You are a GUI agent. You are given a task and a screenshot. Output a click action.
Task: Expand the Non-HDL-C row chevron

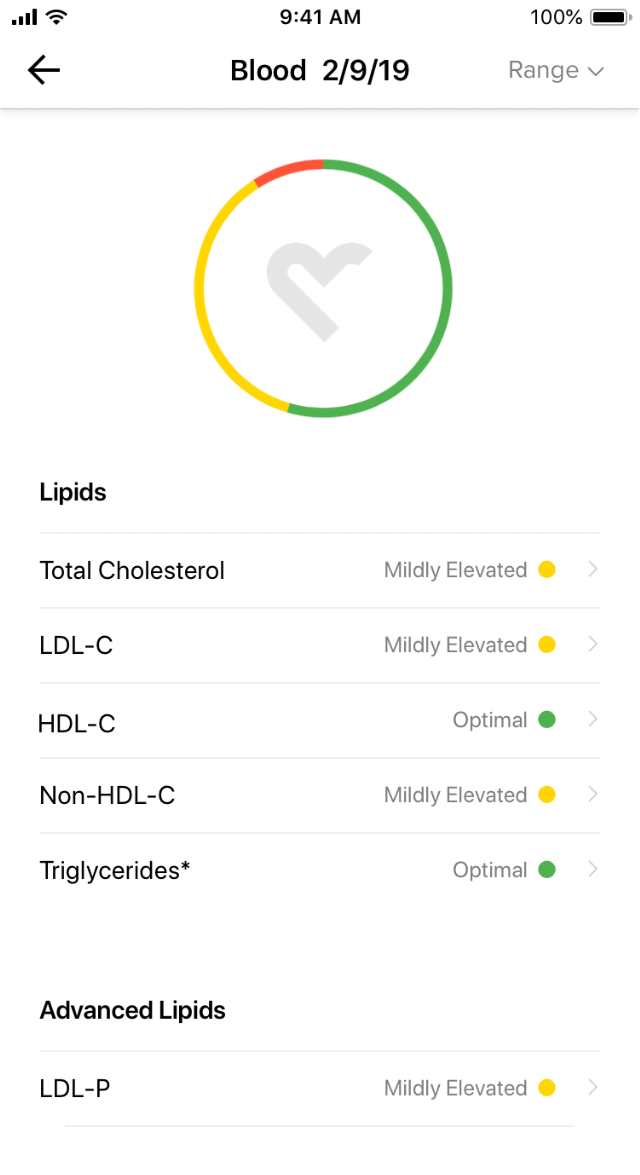(593, 794)
